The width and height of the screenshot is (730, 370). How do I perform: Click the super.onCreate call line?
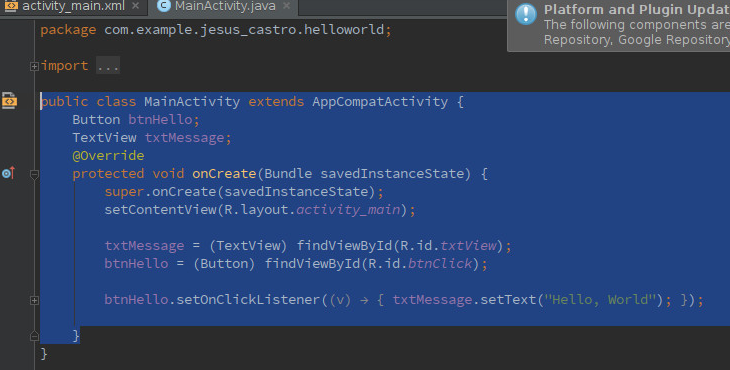pos(244,192)
